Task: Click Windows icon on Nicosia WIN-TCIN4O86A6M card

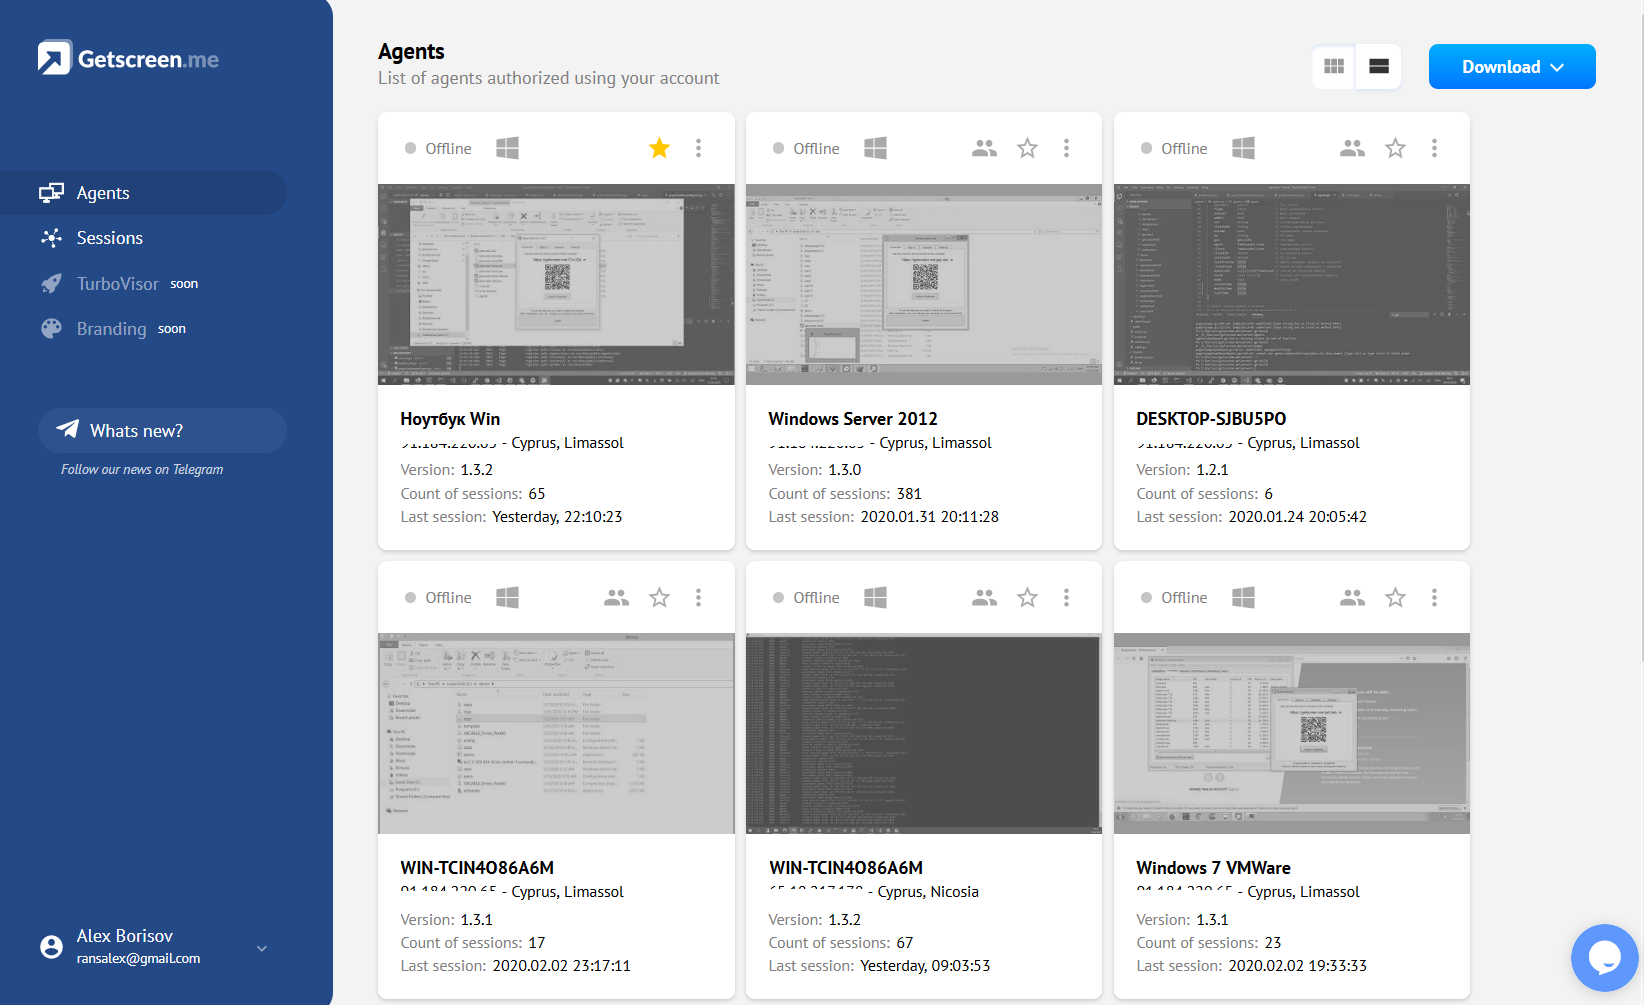Action: click(875, 597)
